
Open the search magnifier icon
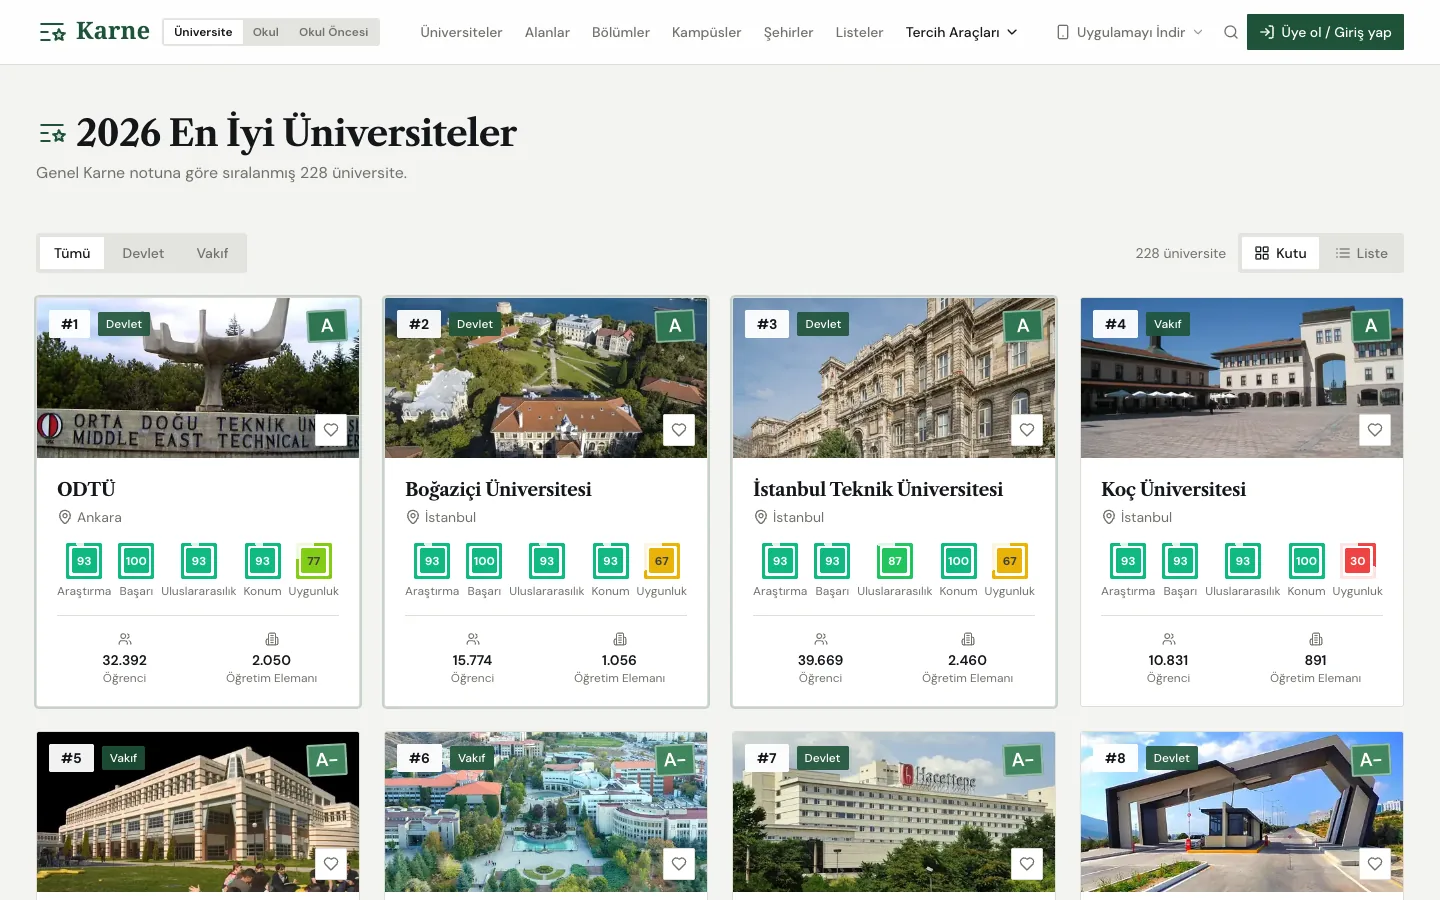[1231, 32]
